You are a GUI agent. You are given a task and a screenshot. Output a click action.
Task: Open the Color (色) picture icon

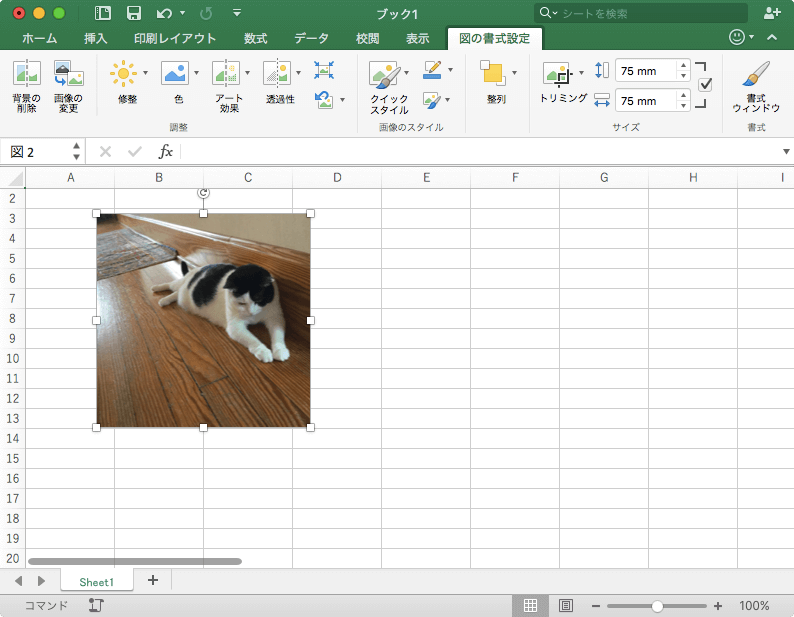point(175,73)
